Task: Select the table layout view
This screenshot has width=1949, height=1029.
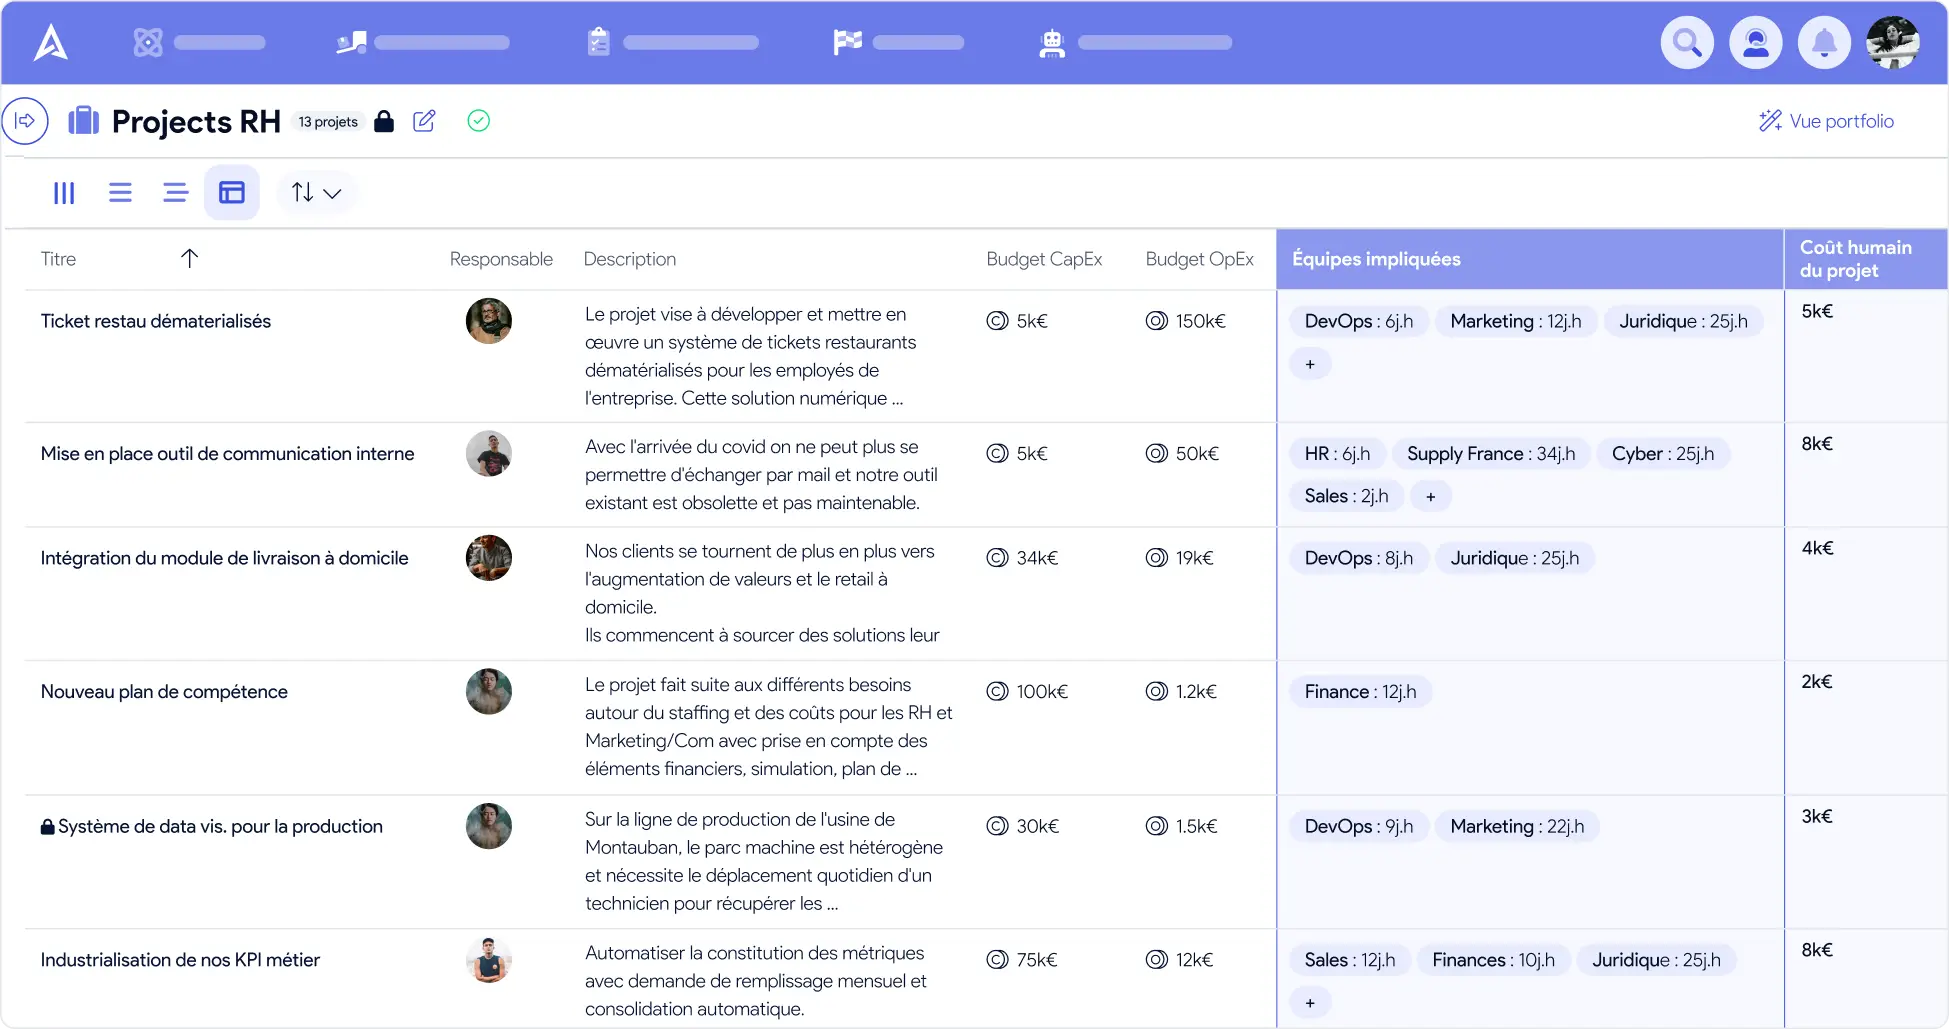Action: click(x=232, y=192)
